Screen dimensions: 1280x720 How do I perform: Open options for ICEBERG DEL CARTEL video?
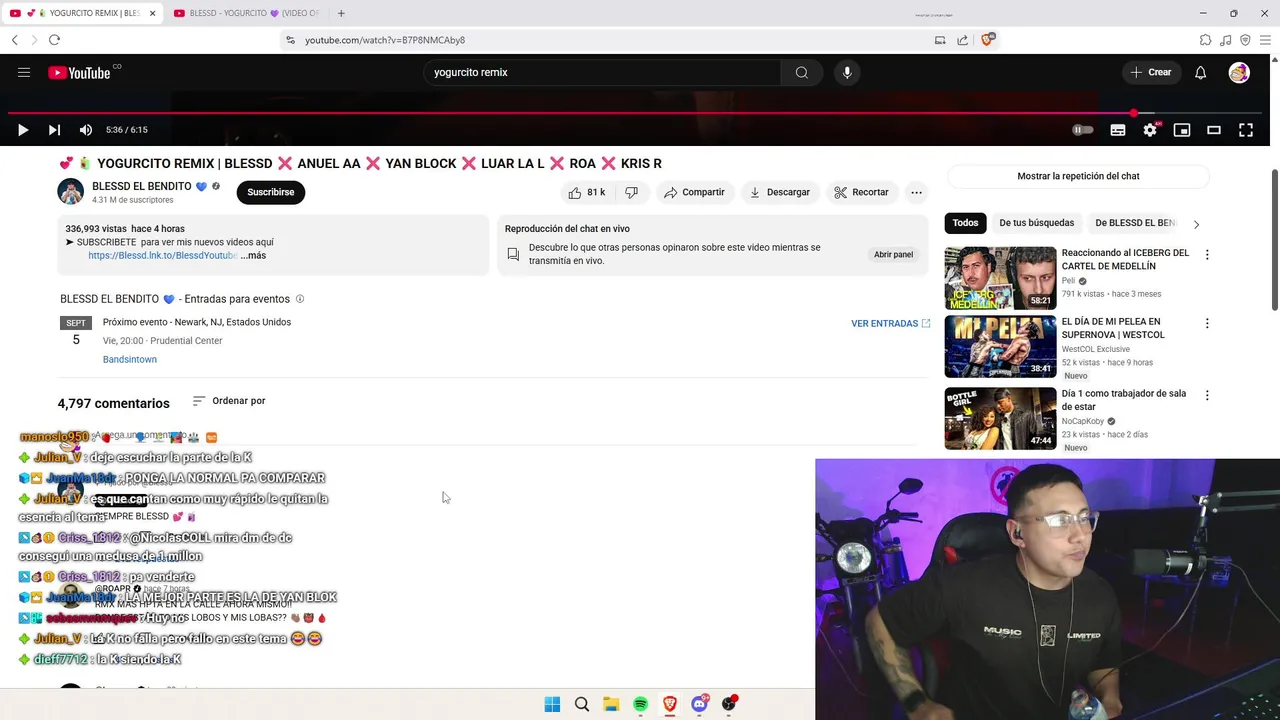pyautogui.click(x=1207, y=255)
